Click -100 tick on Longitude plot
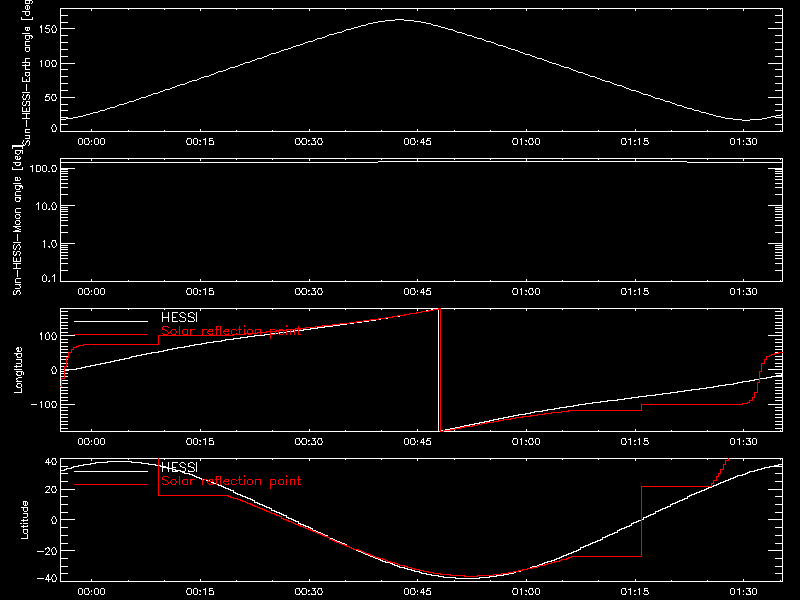 click(44, 404)
